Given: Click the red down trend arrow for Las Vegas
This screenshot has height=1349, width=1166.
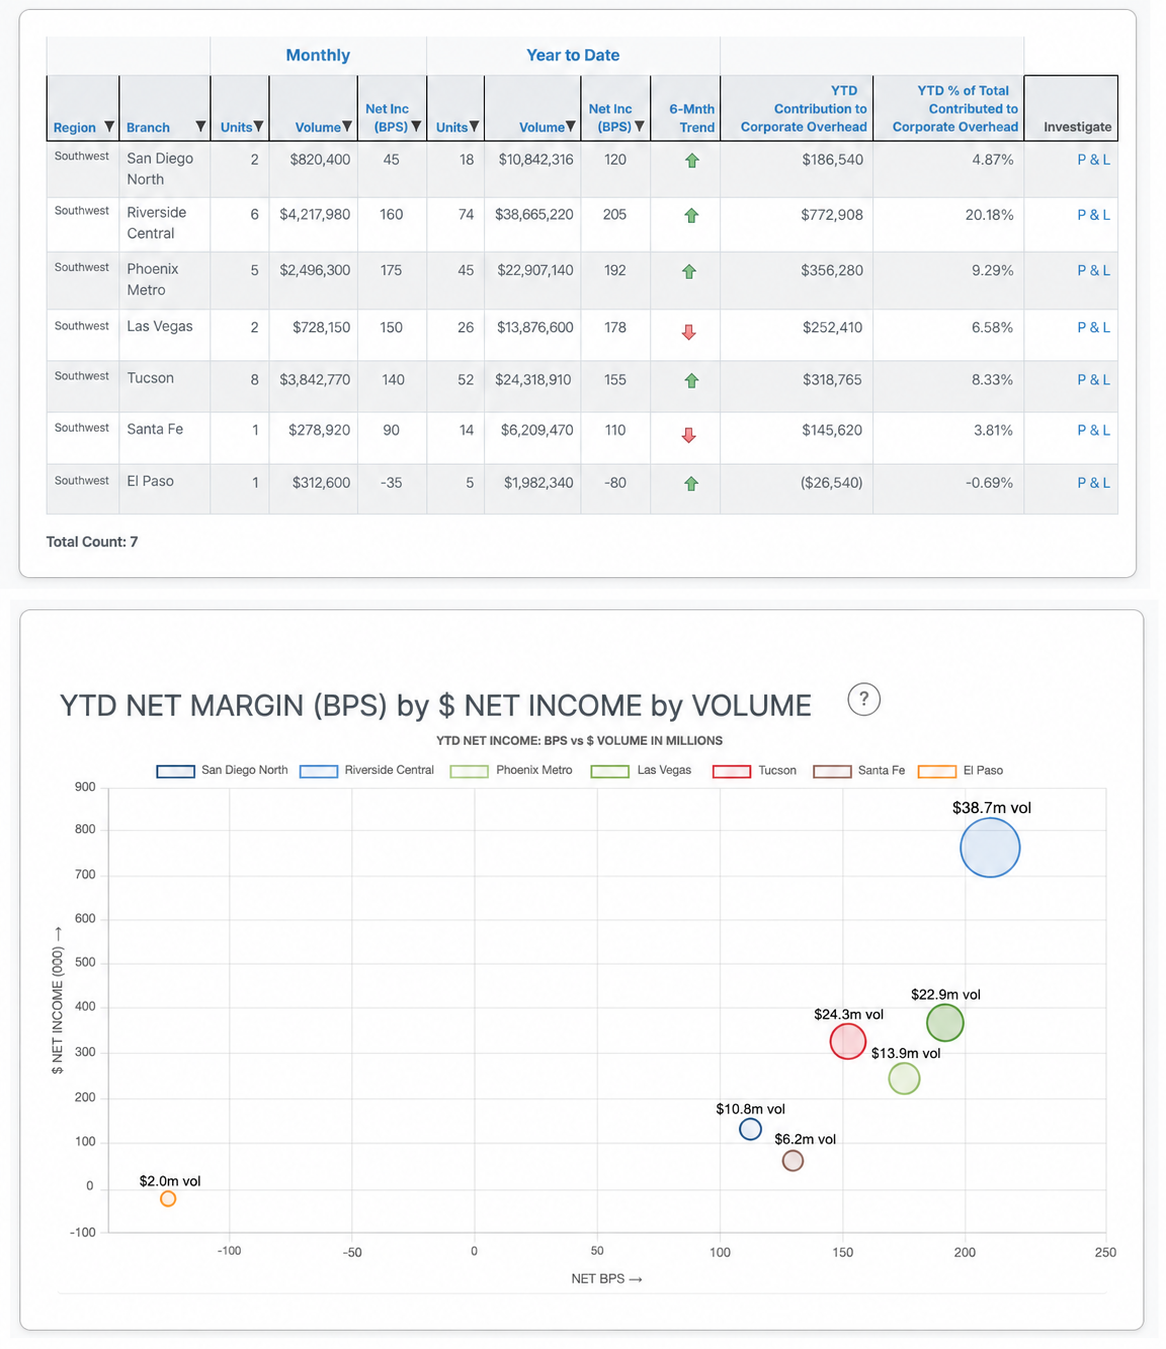Looking at the screenshot, I should (688, 332).
